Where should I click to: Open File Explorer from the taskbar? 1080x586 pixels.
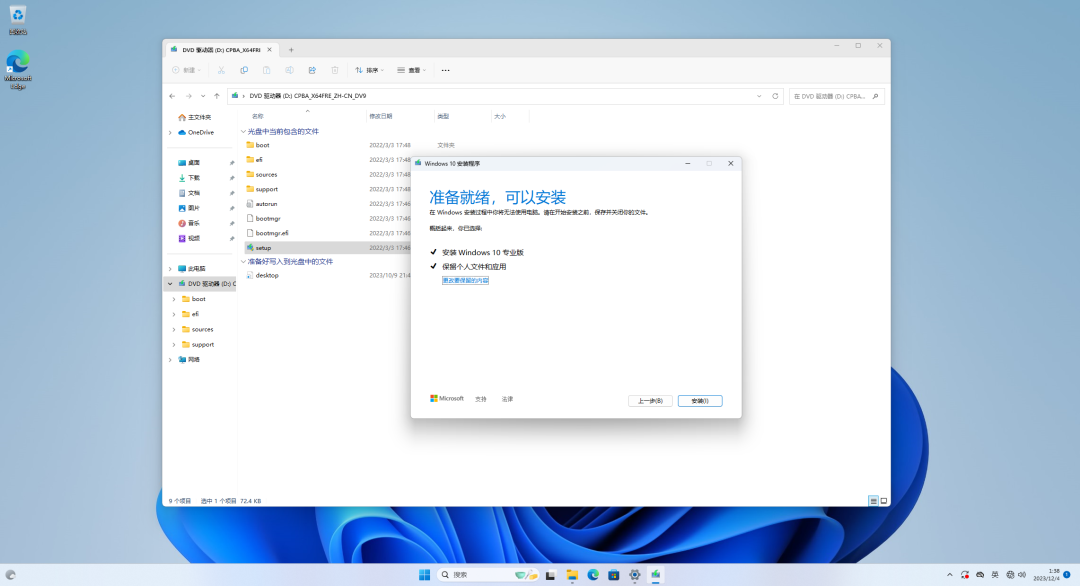coord(572,575)
